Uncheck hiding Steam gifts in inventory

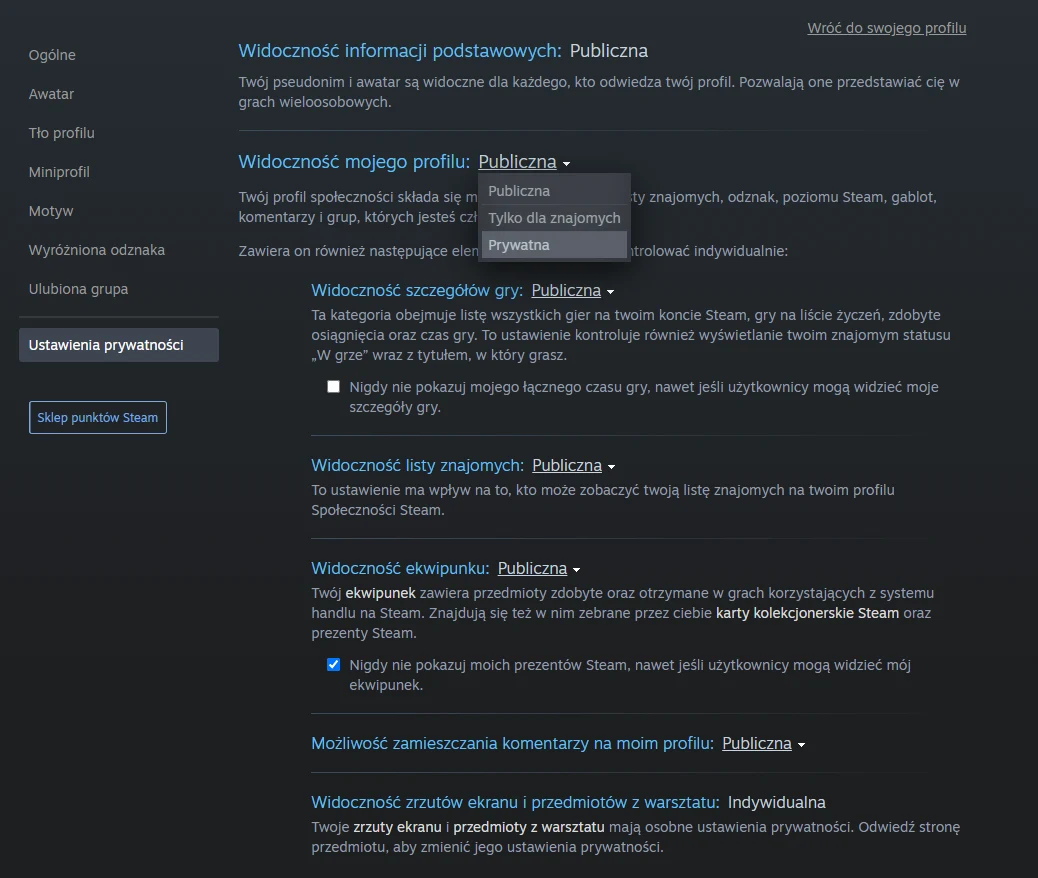(333, 664)
